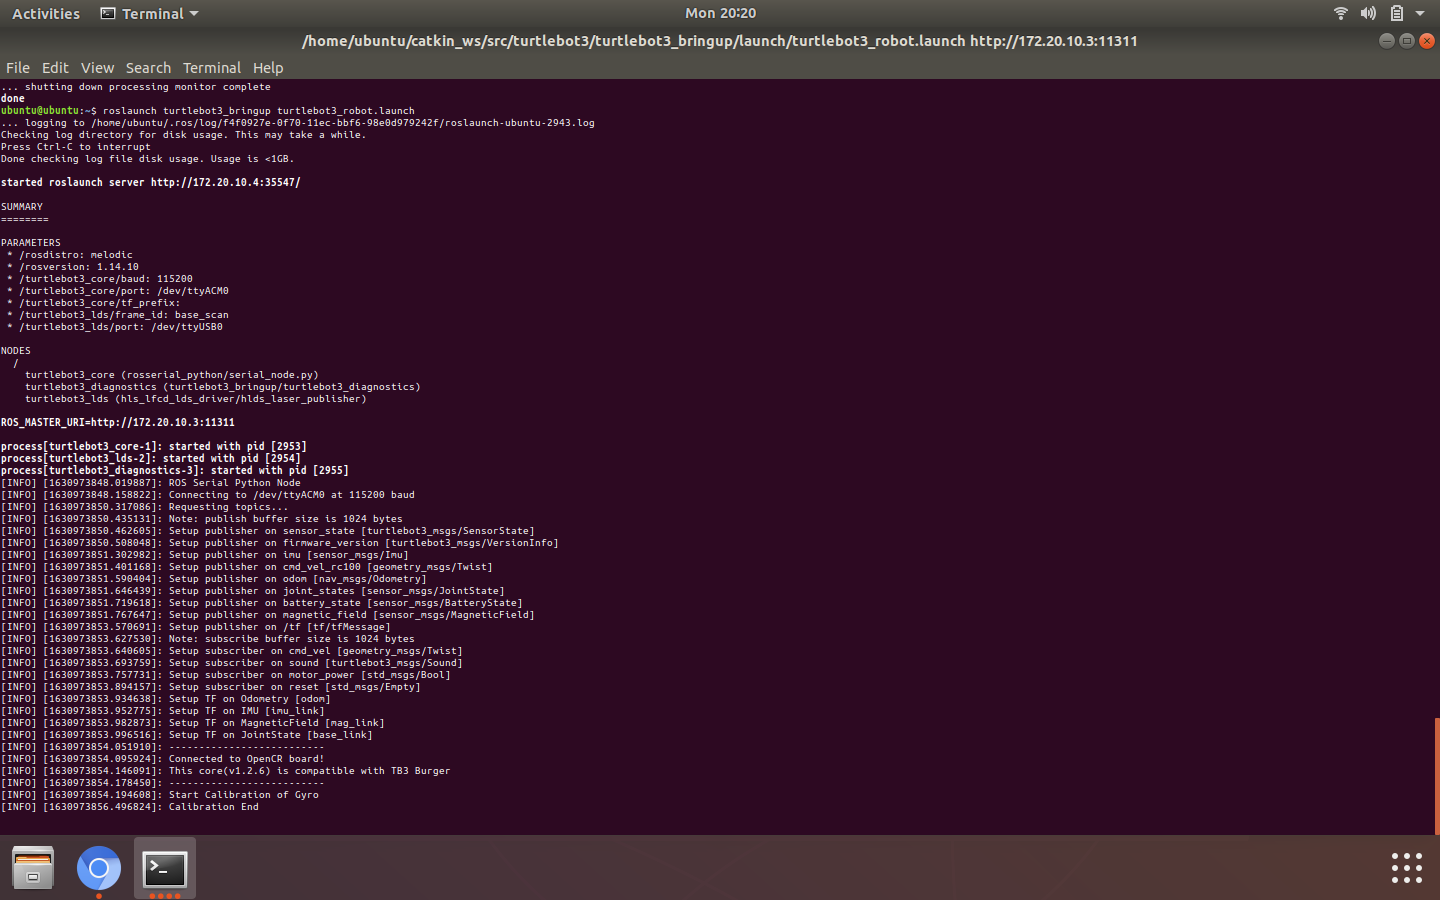
Task: Close the terminal window
Action: click(1427, 41)
